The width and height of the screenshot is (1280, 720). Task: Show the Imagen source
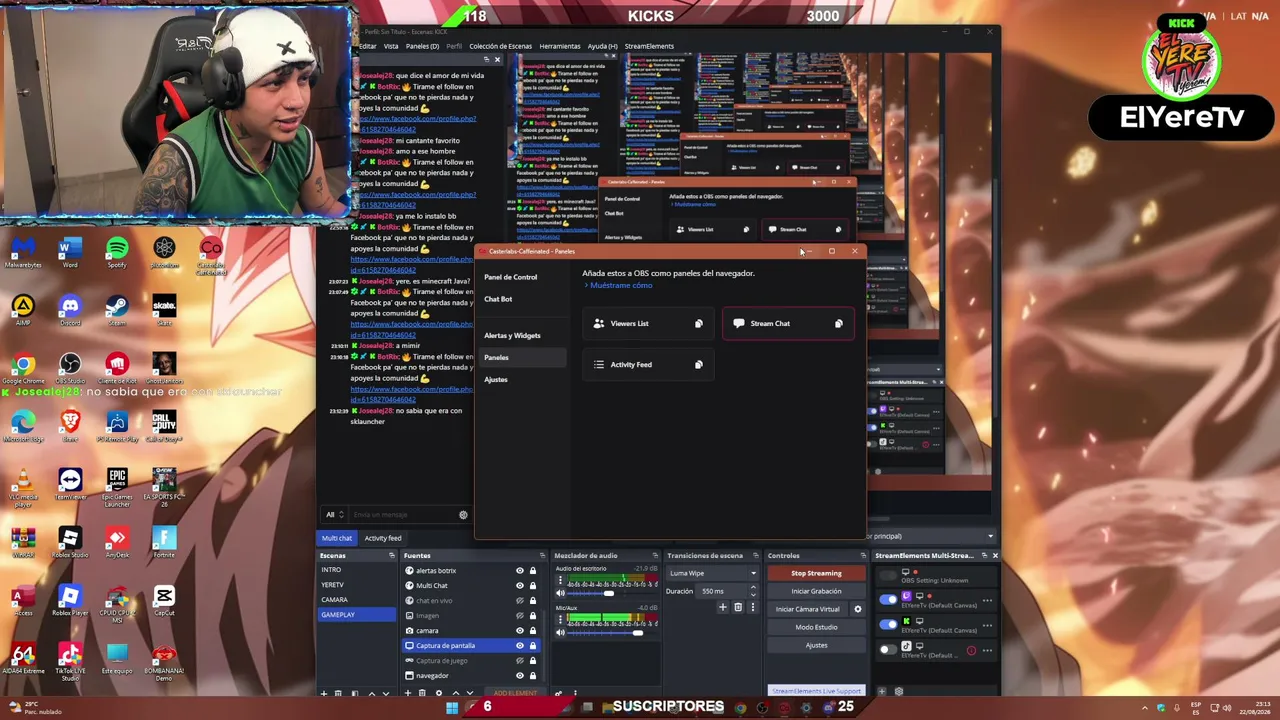click(x=519, y=616)
